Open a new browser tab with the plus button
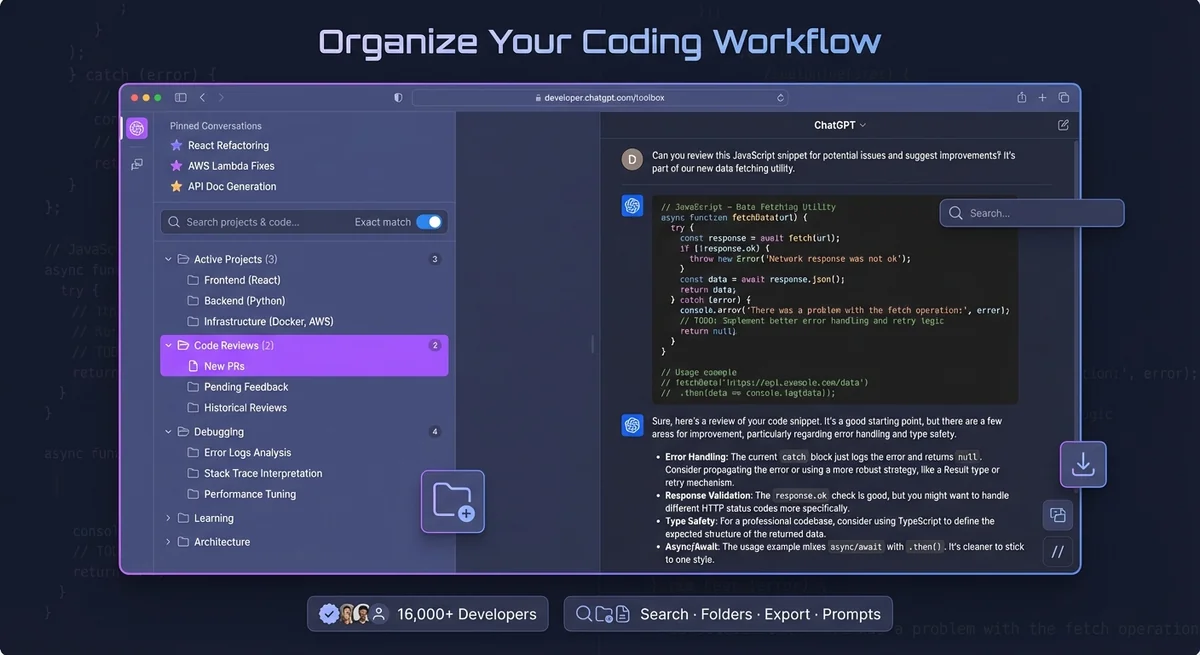The height and width of the screenshot is (655, 1200). point(1042,97)
